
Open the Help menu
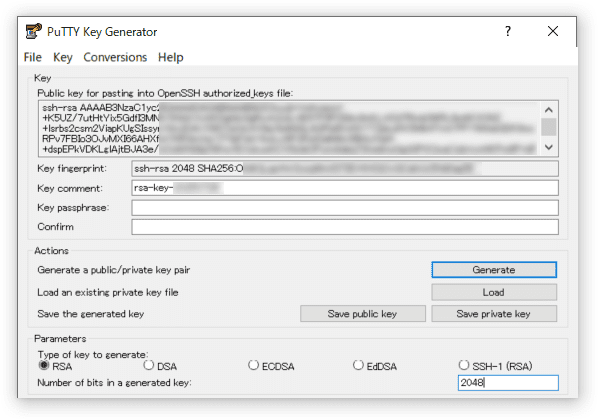[170, 57]
